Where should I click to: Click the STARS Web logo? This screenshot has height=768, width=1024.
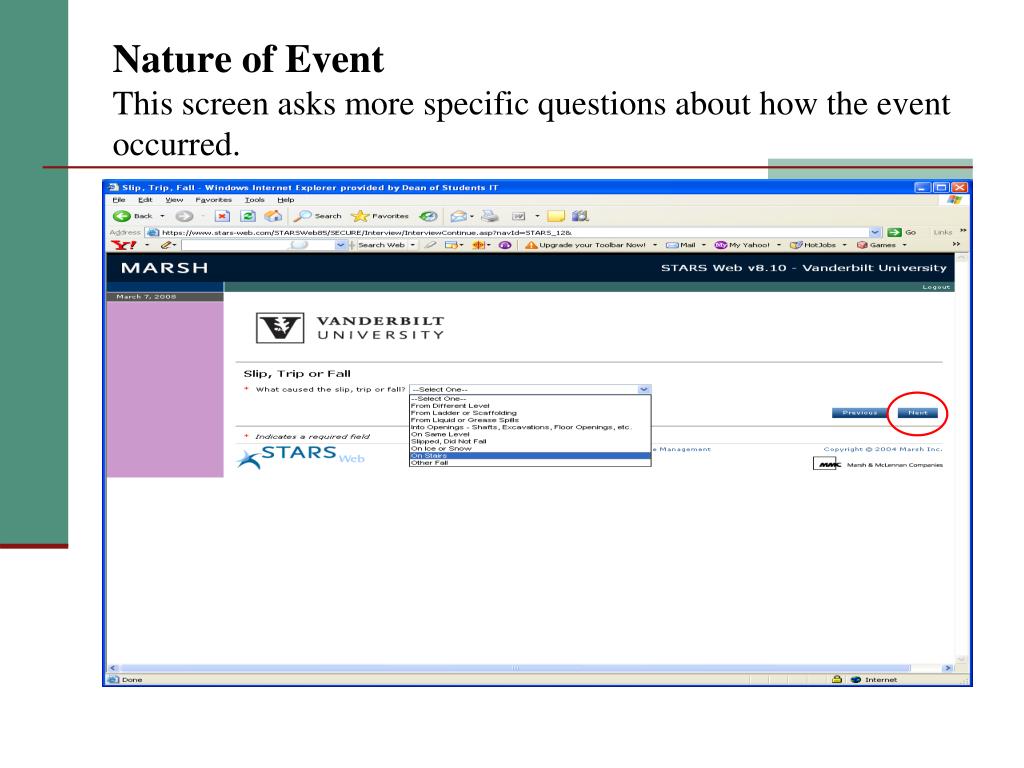(x=301, y=456)
